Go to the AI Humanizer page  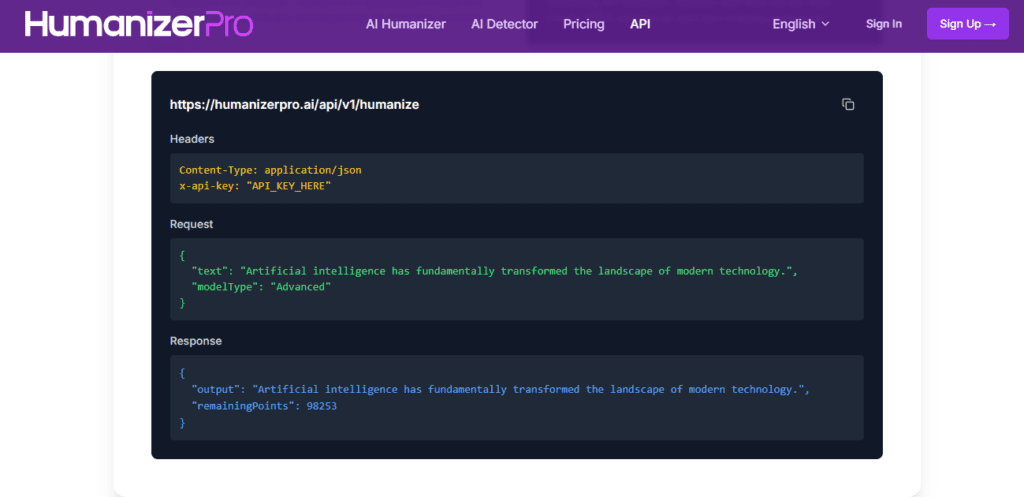[406, 24]
